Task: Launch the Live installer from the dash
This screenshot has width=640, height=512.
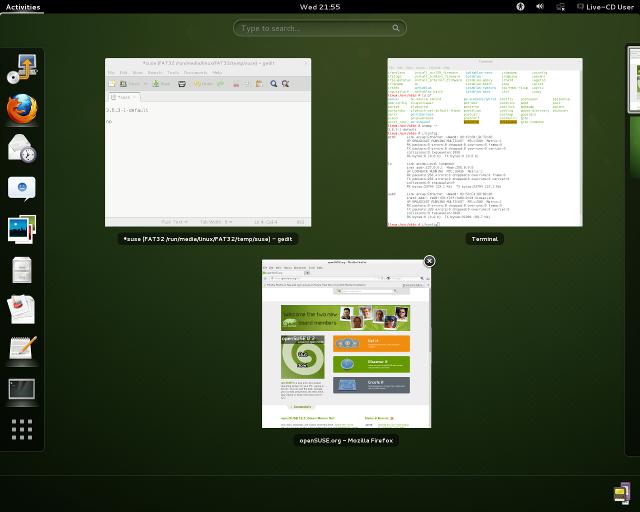Action: [22, 69]
